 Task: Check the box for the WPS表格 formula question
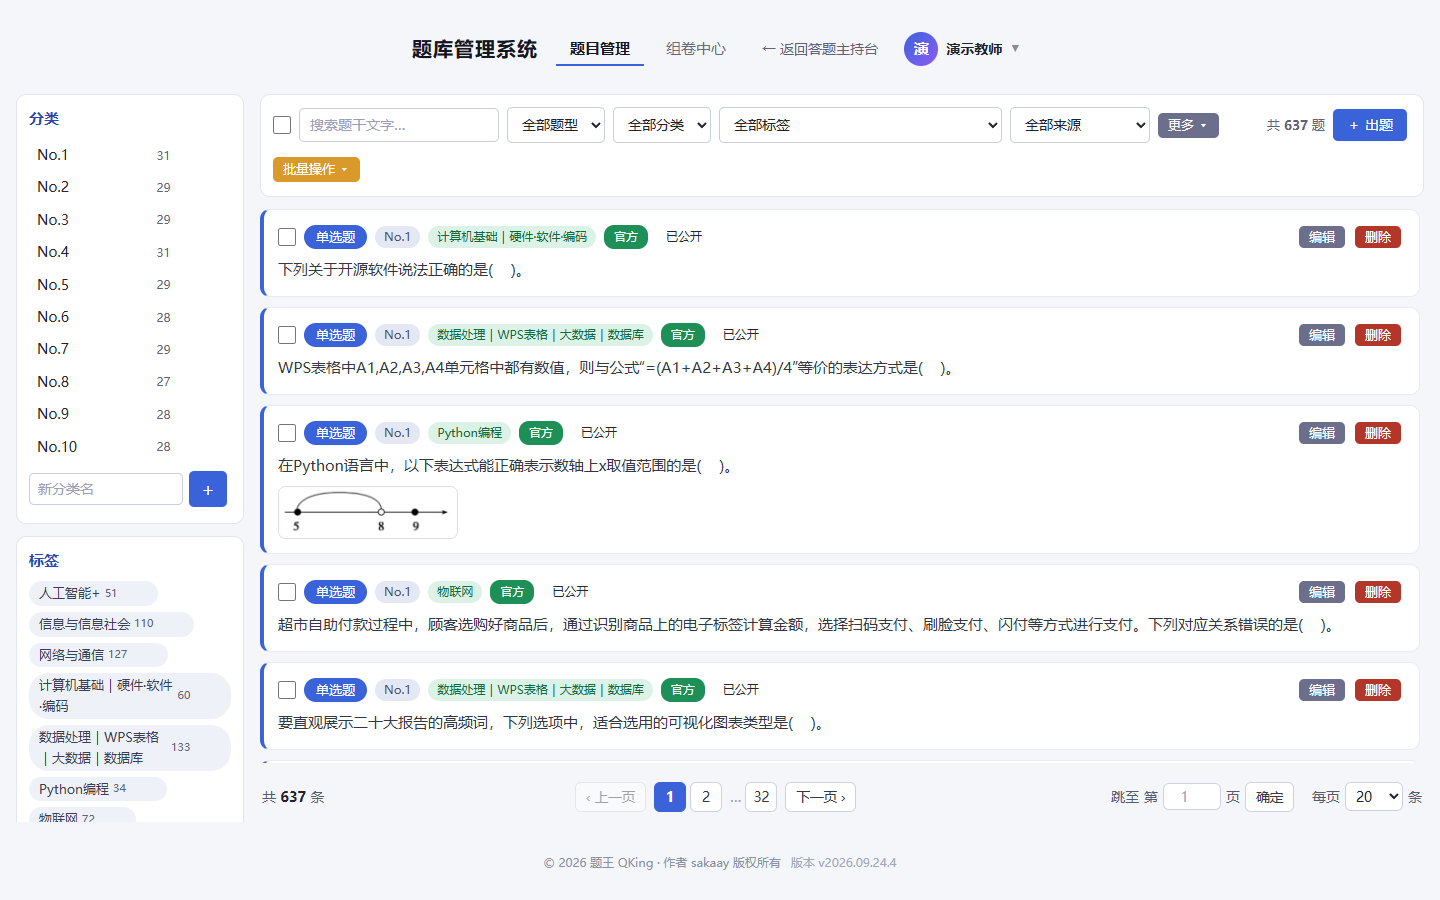[x=287, y=335]
